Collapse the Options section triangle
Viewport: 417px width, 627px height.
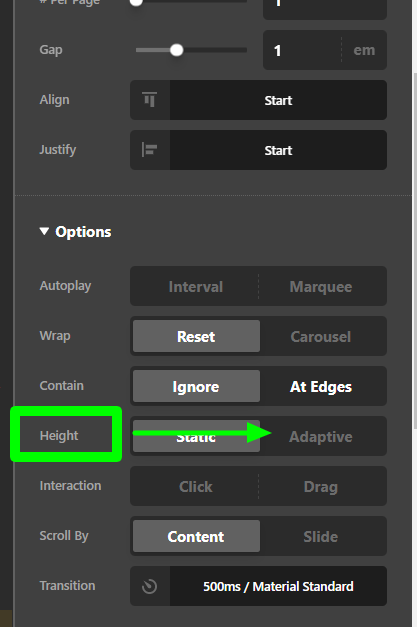[44, 232]
